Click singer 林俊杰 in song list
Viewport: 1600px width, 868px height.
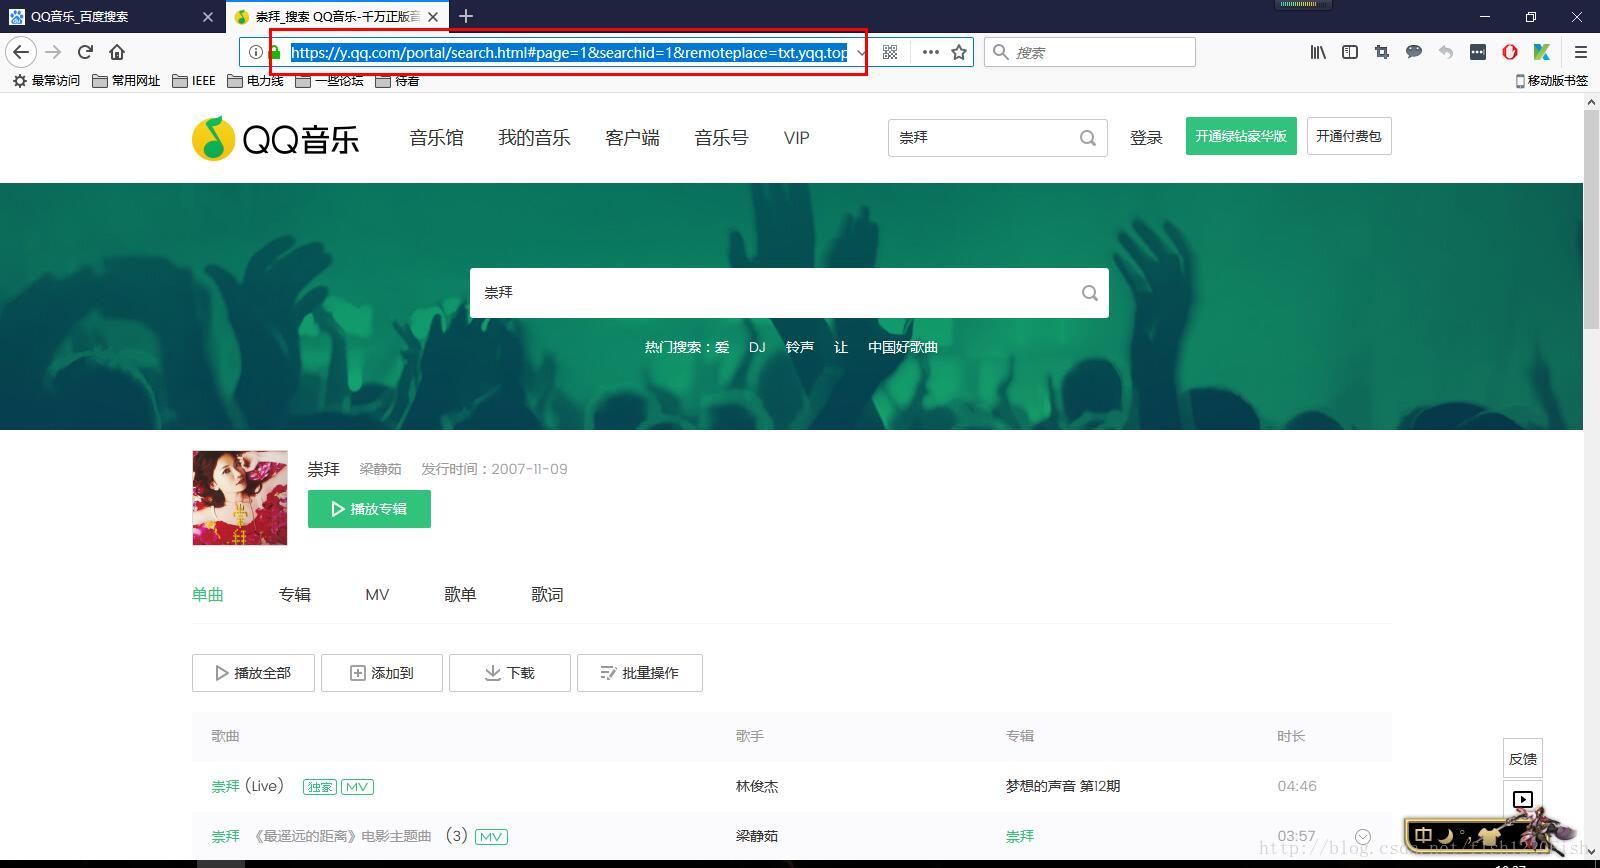pyautogui.click(x=757, y=786)
